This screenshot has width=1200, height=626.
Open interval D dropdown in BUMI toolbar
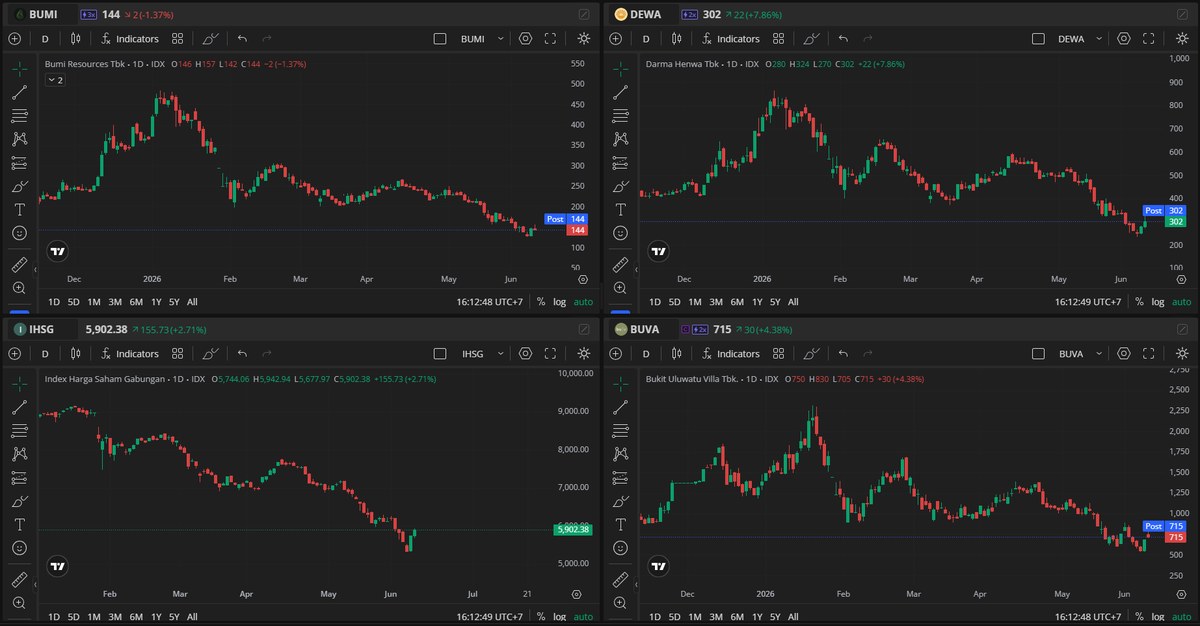click(x=45, y=39)
